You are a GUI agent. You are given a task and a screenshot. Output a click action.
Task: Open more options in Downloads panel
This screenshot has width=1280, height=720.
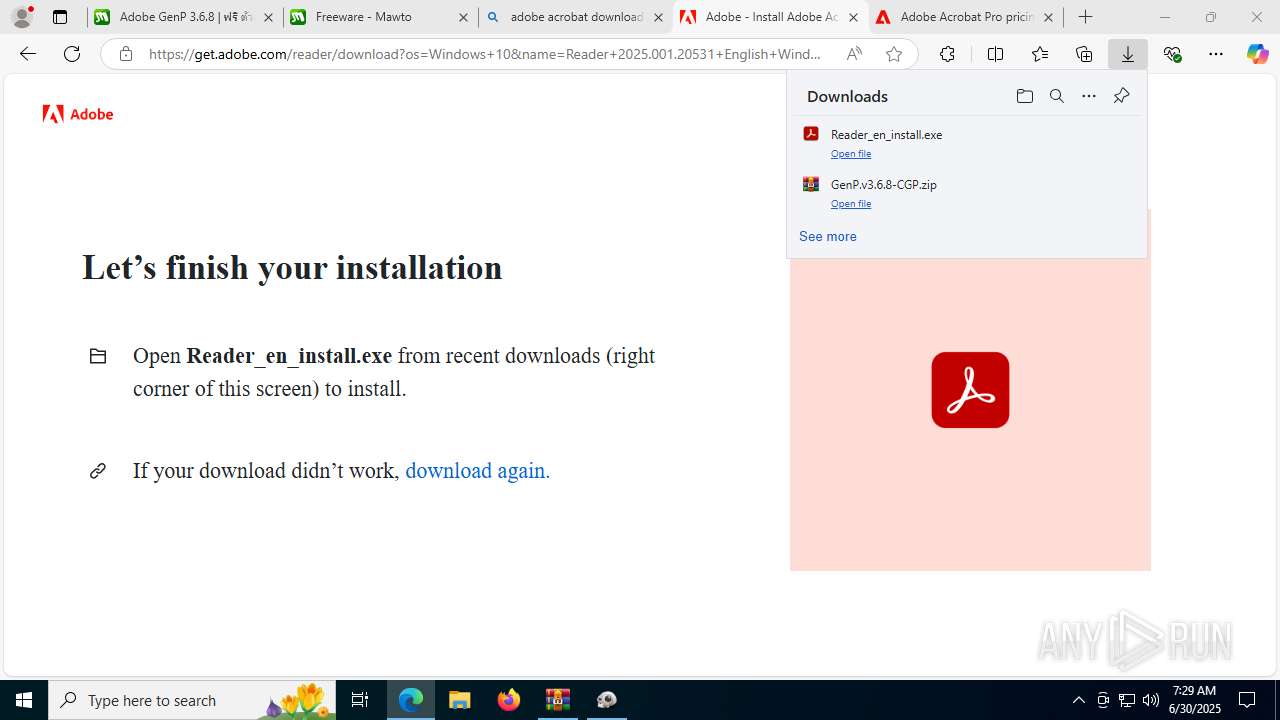pyautogui.click(x=1089, y=96)
